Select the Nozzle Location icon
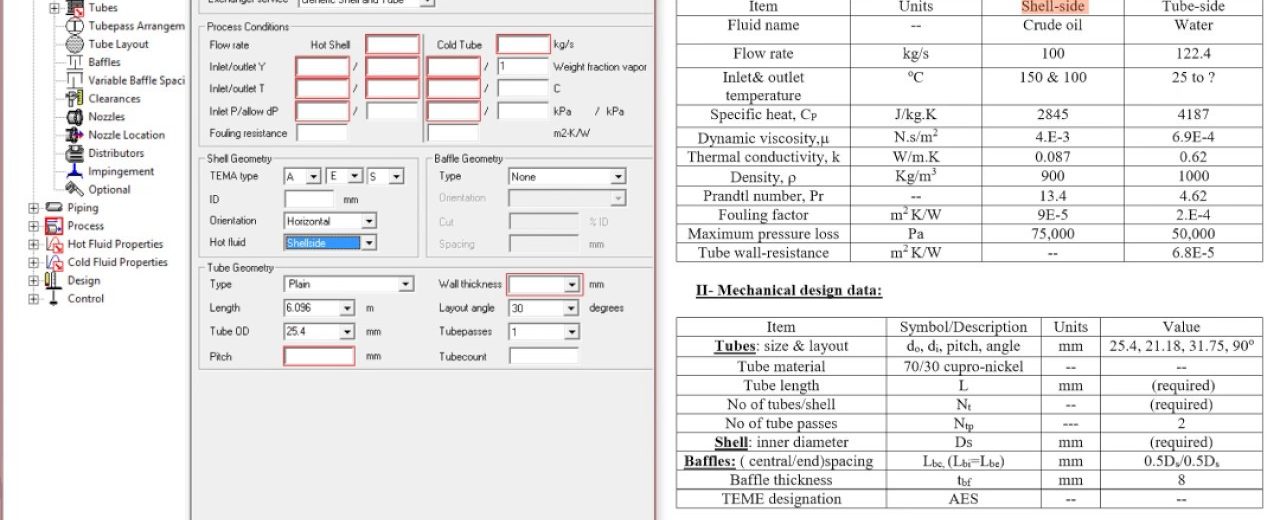1280x520 pixels. coord(74,135)
